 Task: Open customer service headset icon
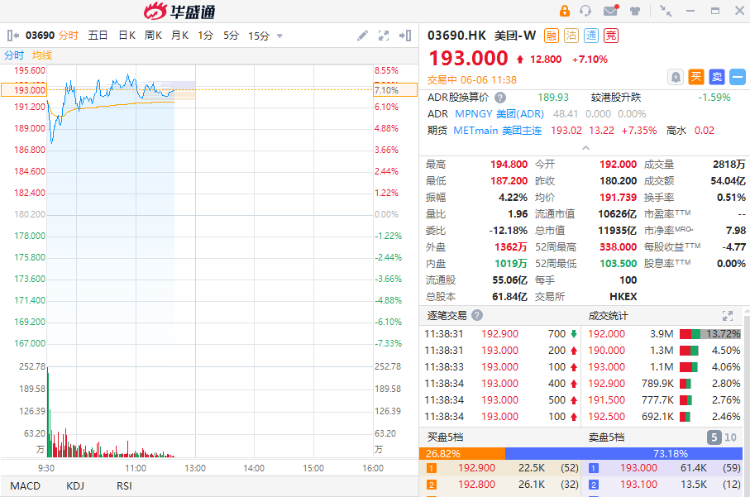[x=585, y=11]
